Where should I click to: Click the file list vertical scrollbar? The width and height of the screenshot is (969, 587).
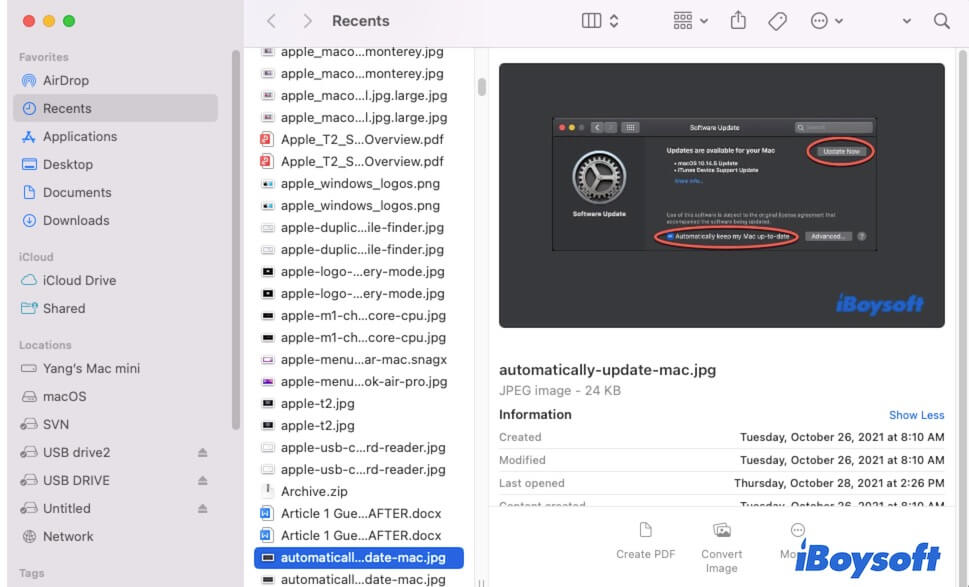pos(481,87)
